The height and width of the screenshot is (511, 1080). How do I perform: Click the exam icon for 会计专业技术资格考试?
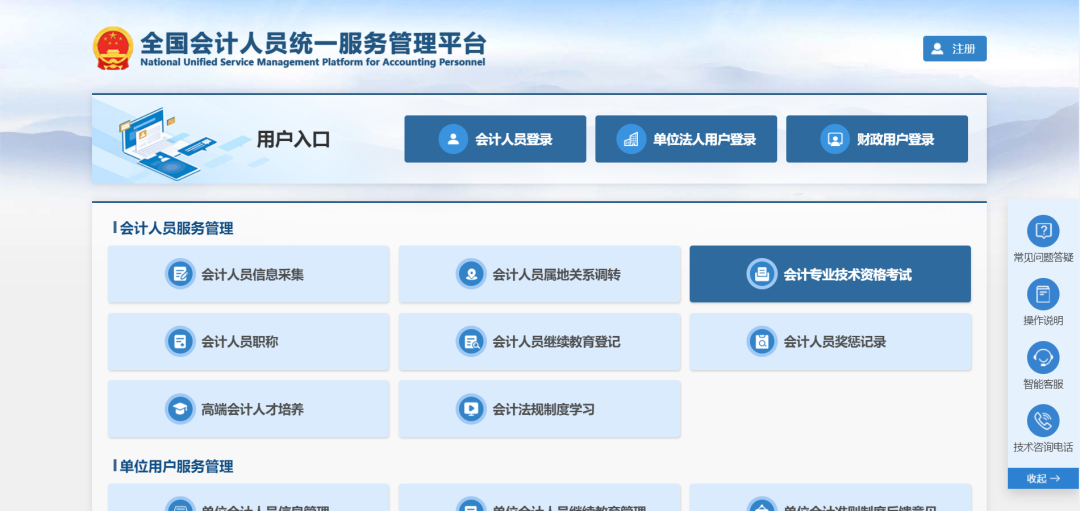762,274
